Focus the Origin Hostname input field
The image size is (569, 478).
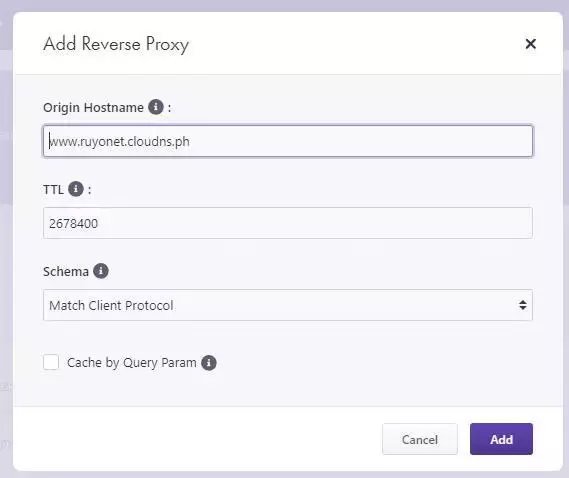click(288, 141)
